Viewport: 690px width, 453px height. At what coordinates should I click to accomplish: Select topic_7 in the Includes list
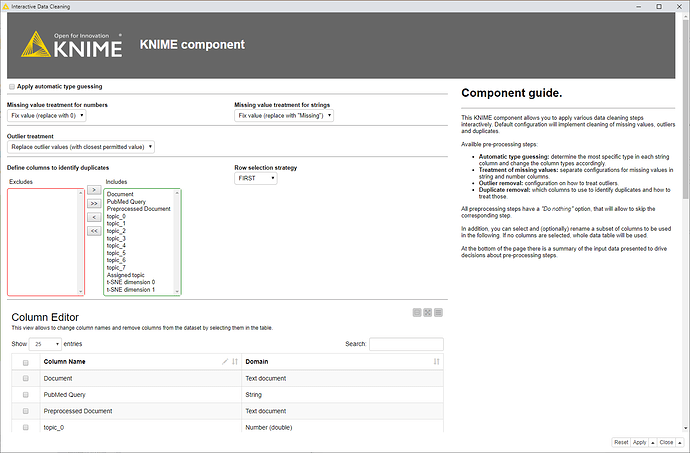click(x=116, y=268)
